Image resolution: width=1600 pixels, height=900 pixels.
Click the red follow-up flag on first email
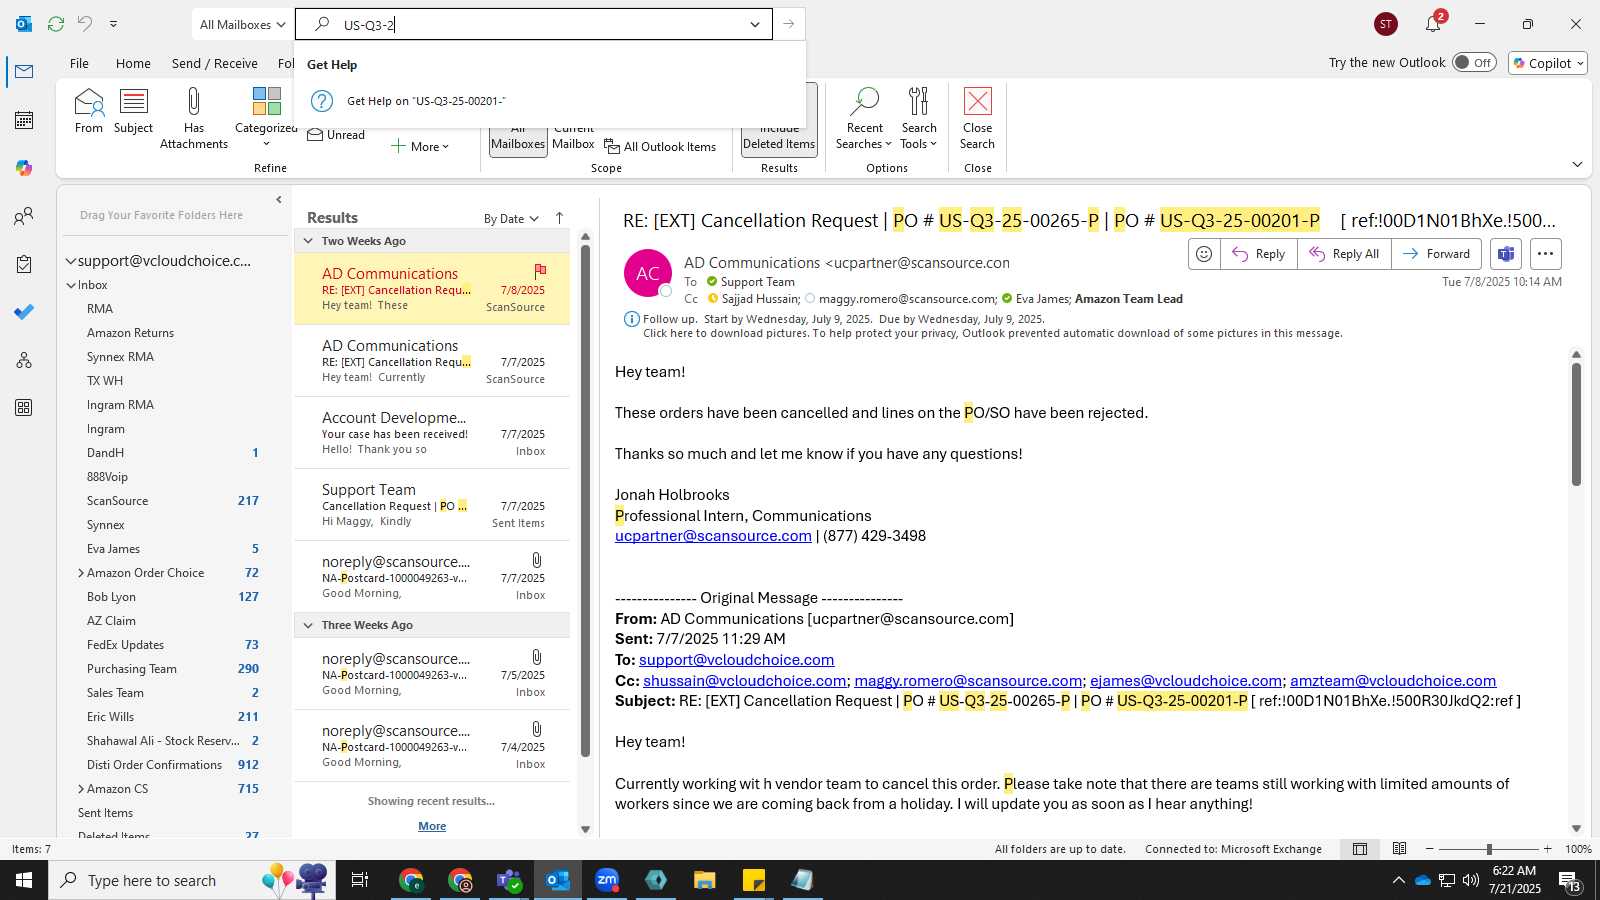click(x=540, y=270)
